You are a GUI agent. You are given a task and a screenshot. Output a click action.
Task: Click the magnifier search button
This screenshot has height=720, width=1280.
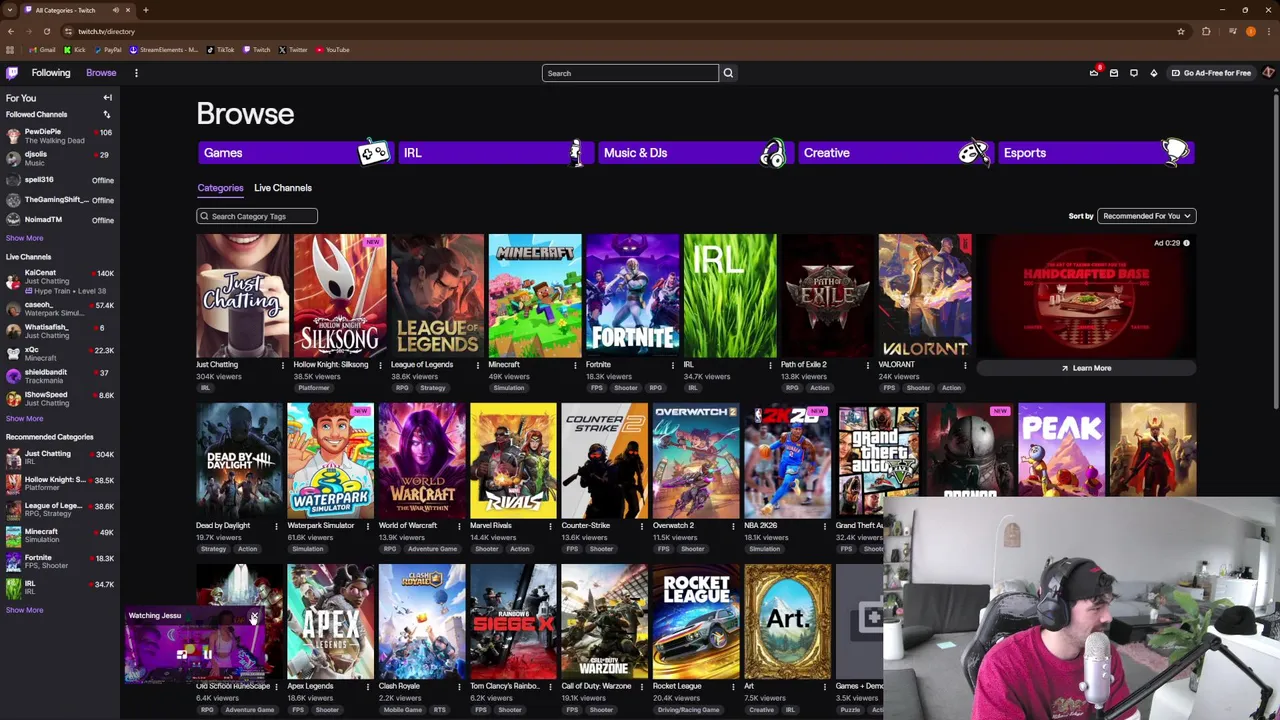pos(728,73)
